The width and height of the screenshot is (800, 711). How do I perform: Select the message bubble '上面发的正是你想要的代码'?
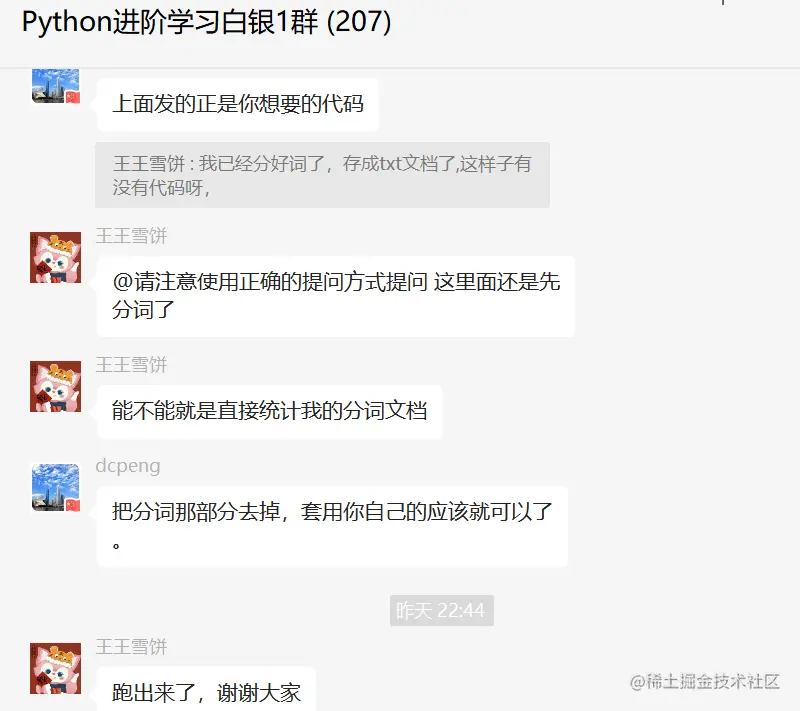[x=237, y=104]
